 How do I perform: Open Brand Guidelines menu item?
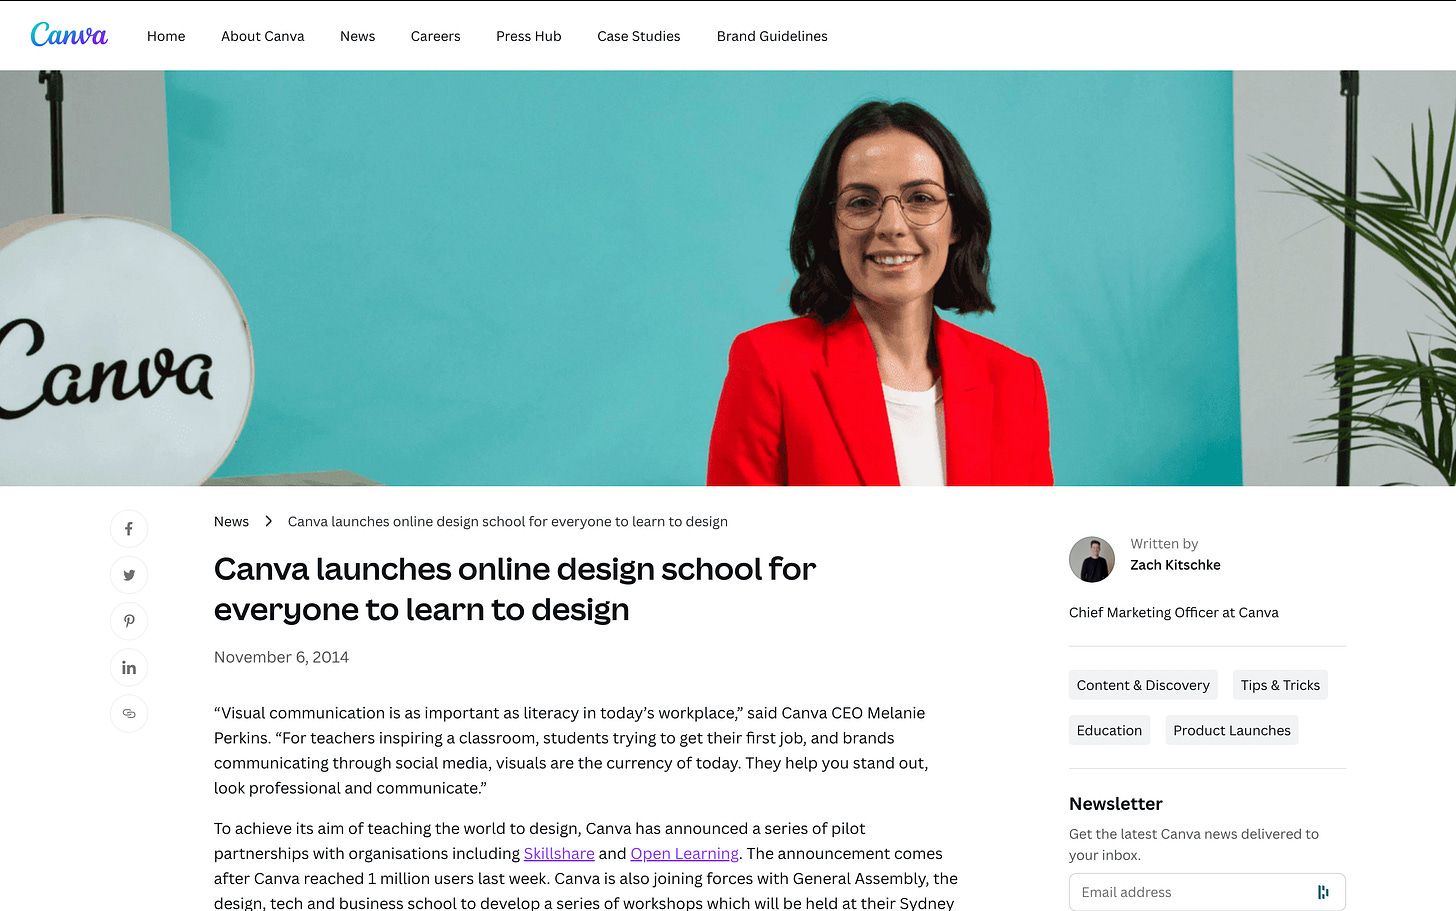[x=772, y=36]
